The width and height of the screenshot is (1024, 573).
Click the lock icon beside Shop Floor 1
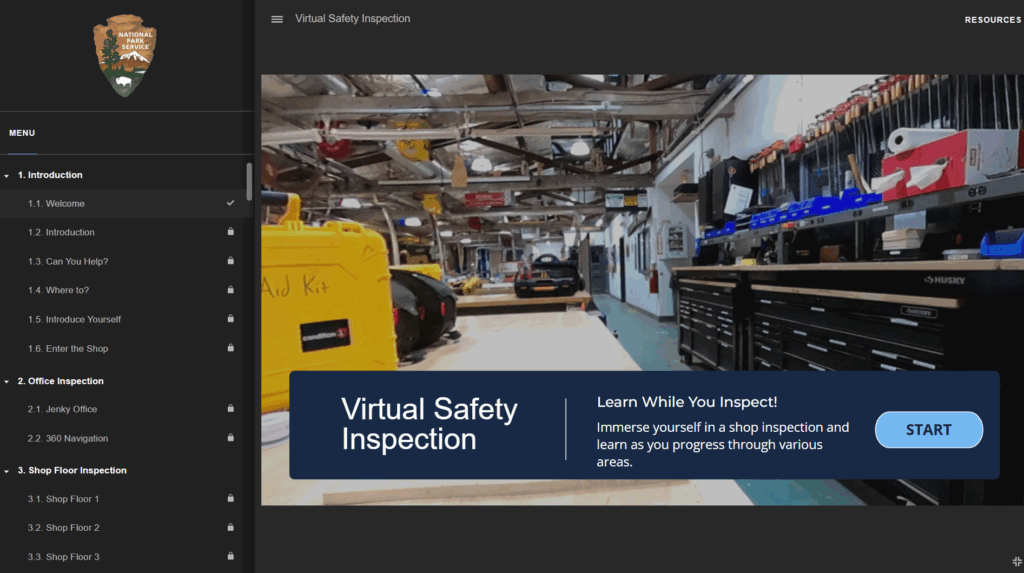pos(231,499)
